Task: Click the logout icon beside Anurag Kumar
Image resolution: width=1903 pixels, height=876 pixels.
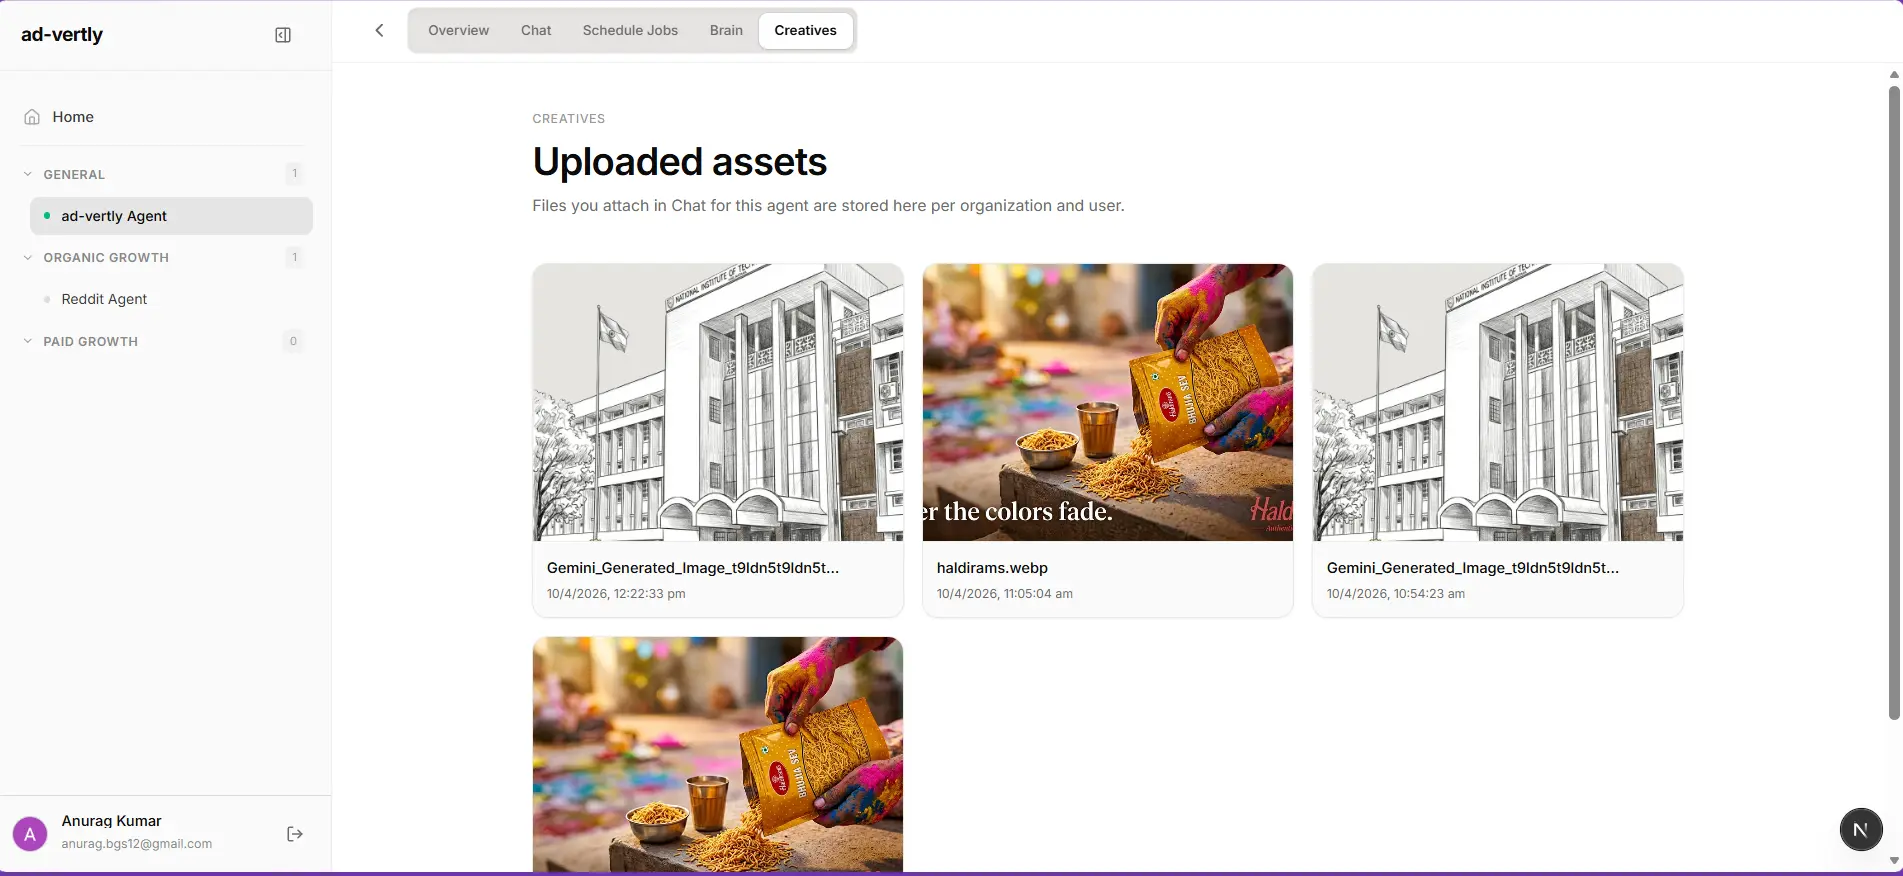Action: coord(295,834)
